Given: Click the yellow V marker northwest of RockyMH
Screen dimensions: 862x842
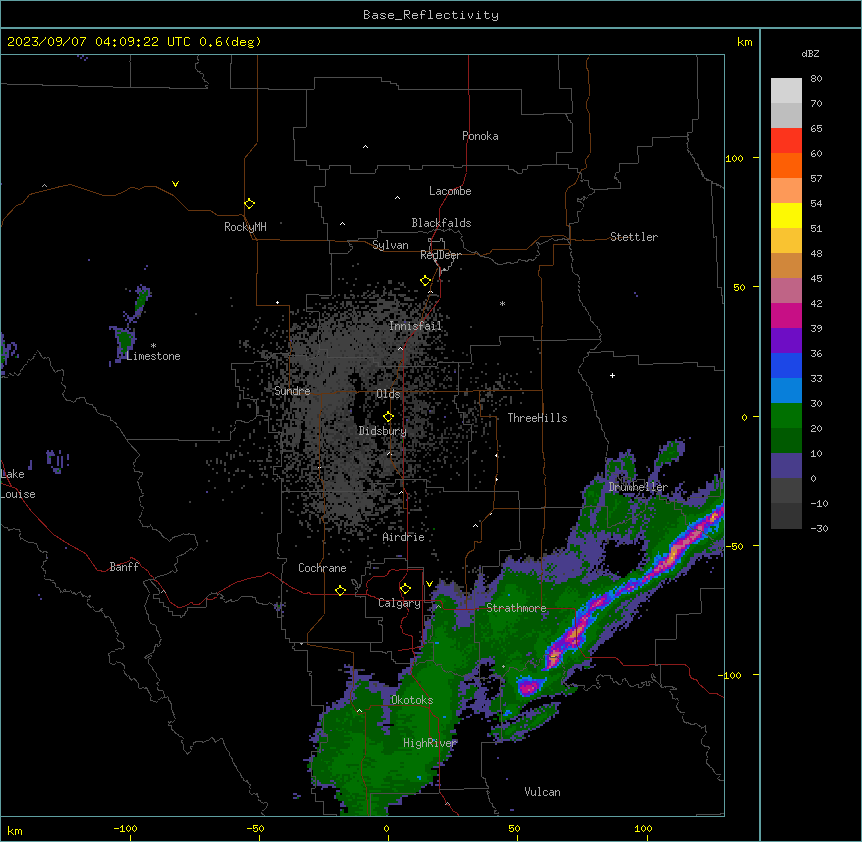Looking at the screenshot, I should [x=175, y=184].
